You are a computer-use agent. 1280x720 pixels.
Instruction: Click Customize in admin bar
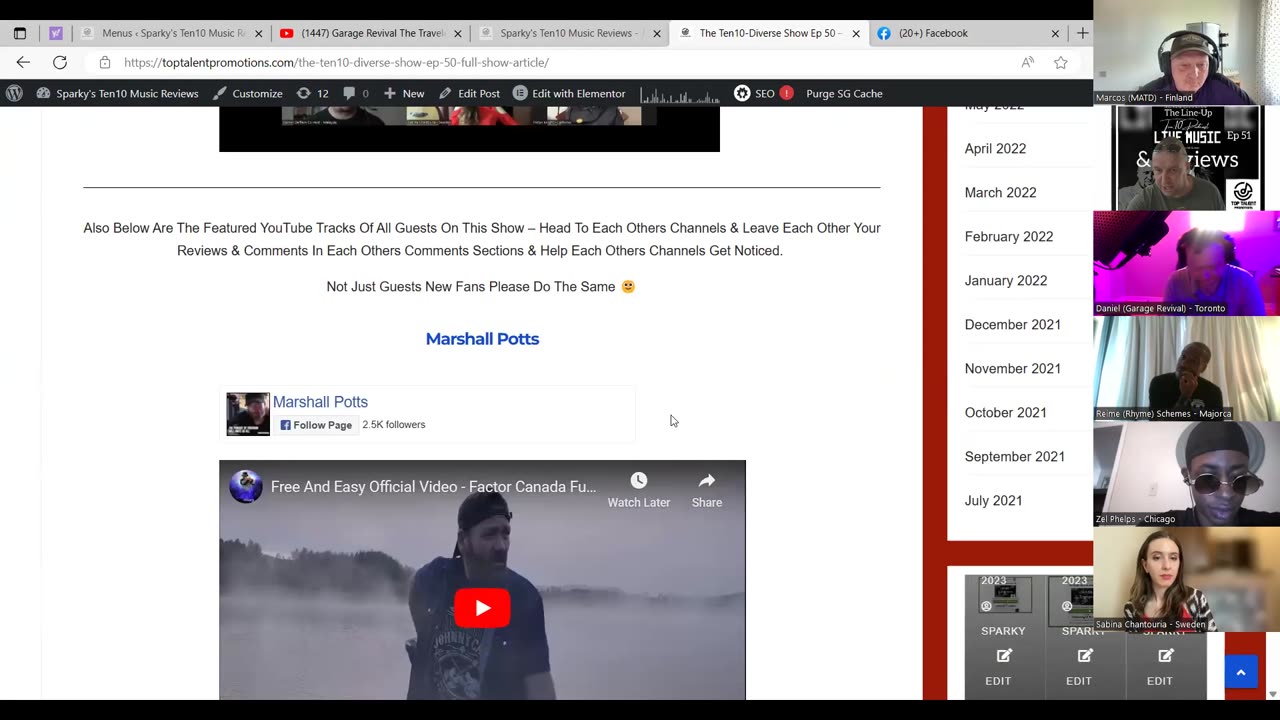point(247,93)
